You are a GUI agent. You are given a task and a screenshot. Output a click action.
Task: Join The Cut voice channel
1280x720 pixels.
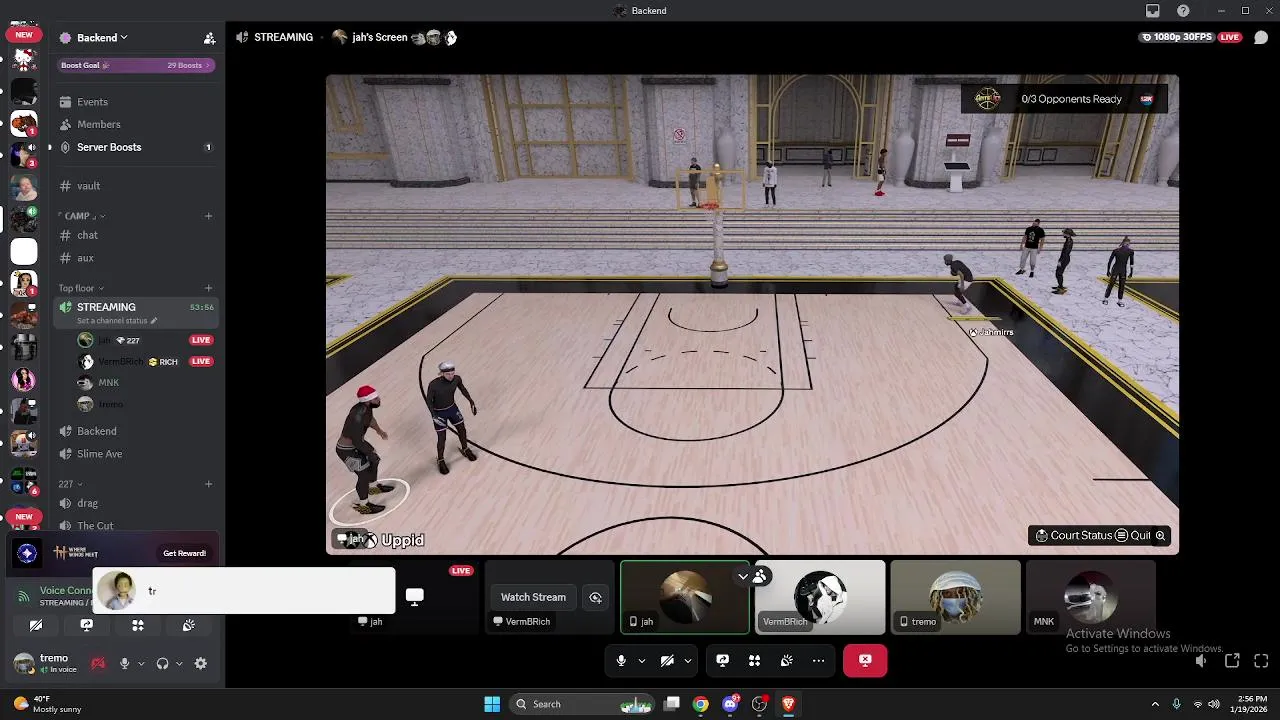(x=136, y=526)
